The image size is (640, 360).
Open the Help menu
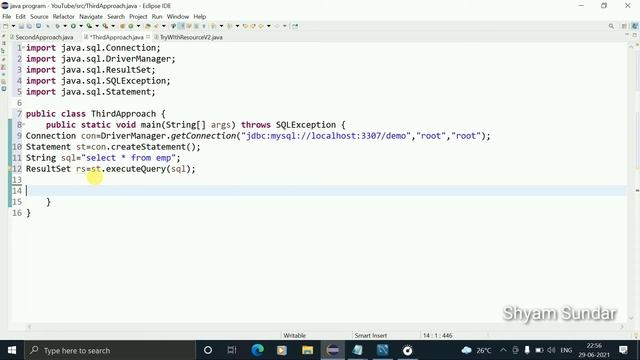tap(200, 16)
